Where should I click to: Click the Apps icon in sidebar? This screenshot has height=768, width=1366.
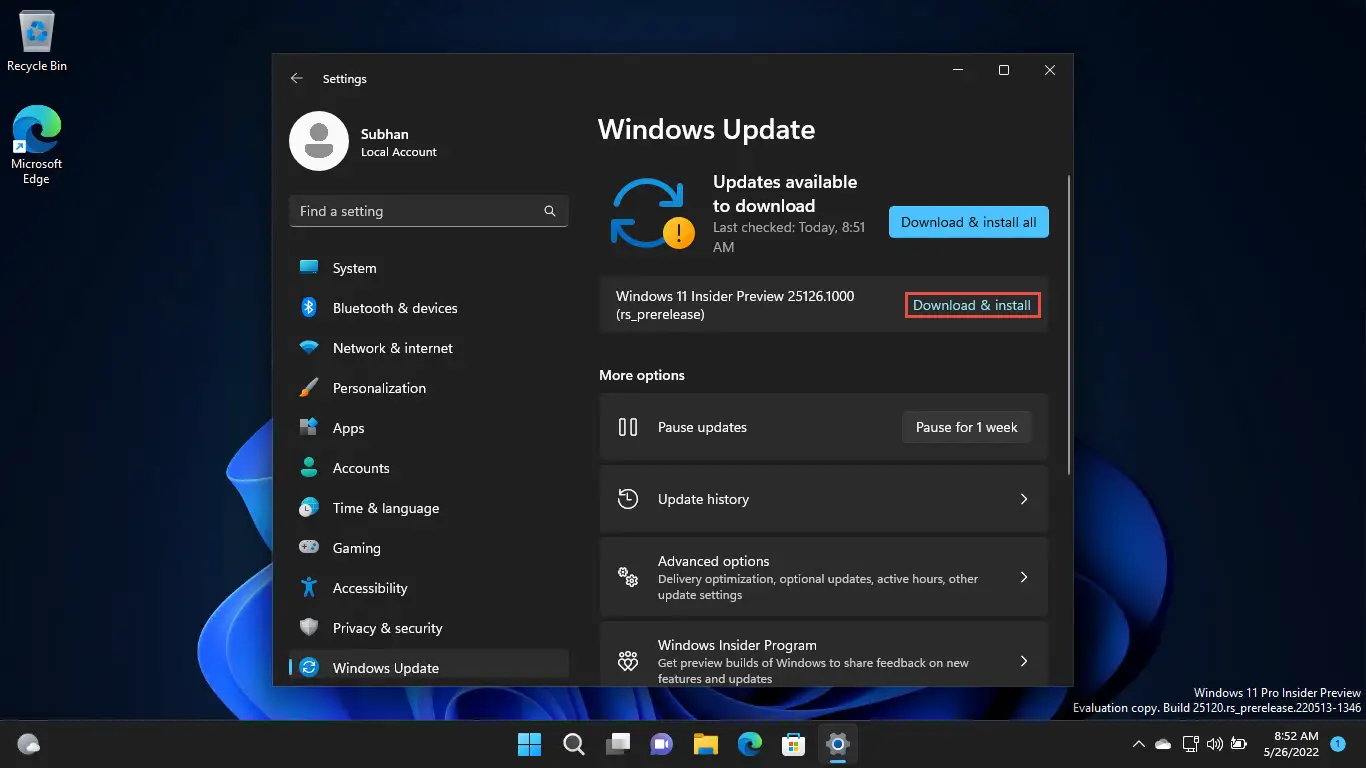click(309, 428)
